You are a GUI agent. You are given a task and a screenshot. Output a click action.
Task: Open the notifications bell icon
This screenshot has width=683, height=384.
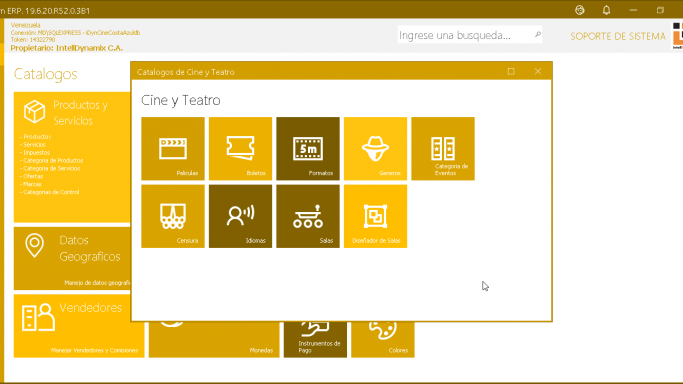point(606,10)
